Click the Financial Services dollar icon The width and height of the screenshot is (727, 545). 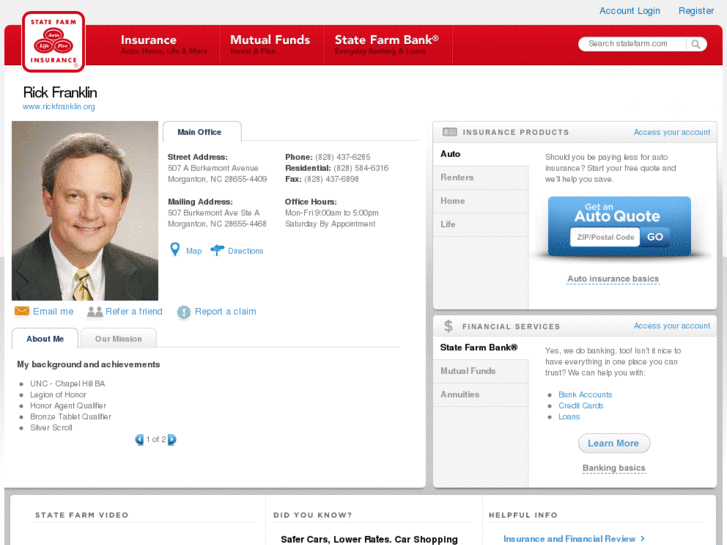448,326
